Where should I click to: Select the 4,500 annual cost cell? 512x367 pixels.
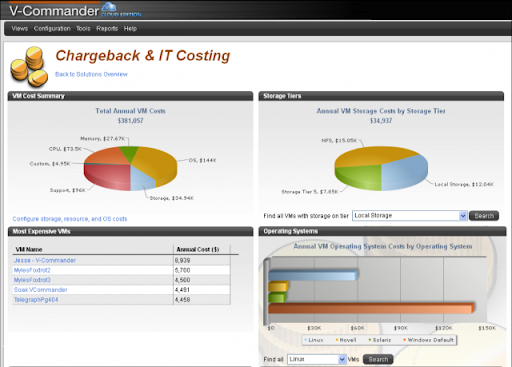[202, 280]
